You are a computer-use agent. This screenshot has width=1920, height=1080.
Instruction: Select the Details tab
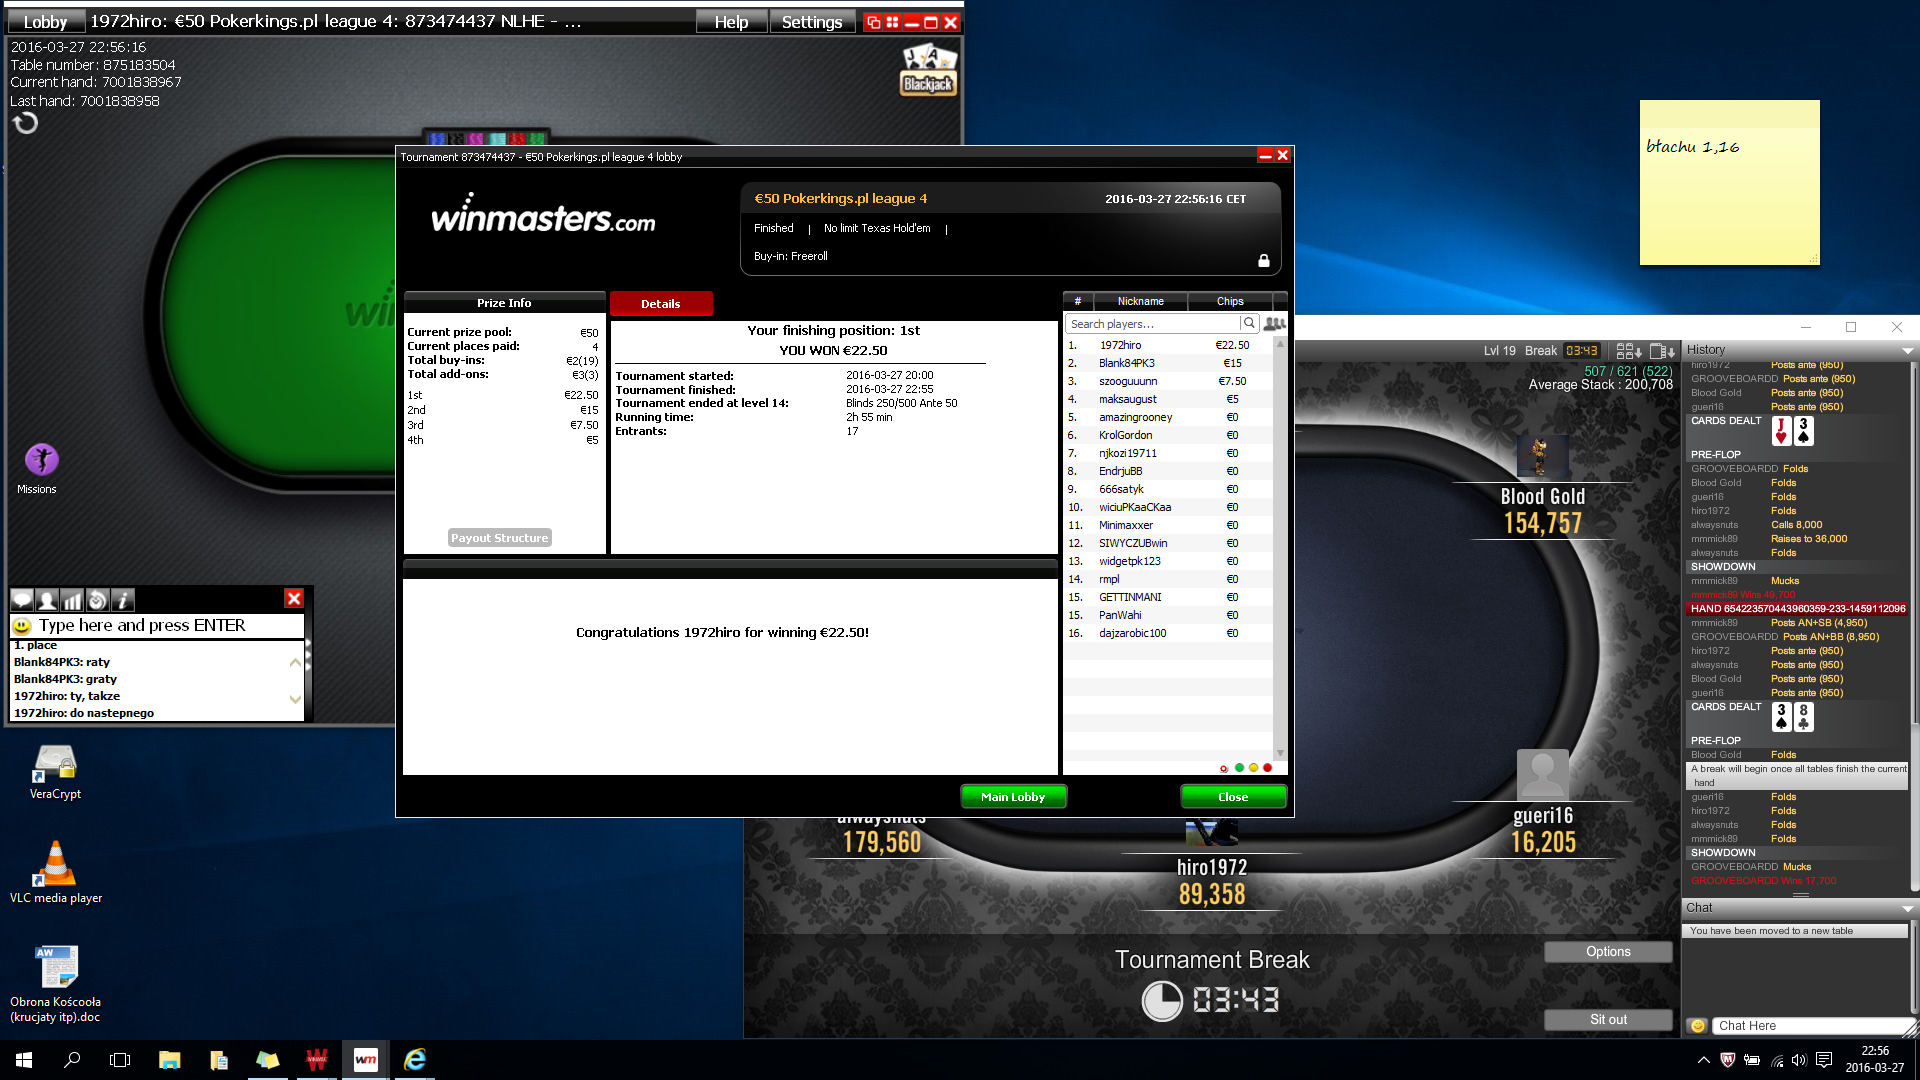coord(661,304)
